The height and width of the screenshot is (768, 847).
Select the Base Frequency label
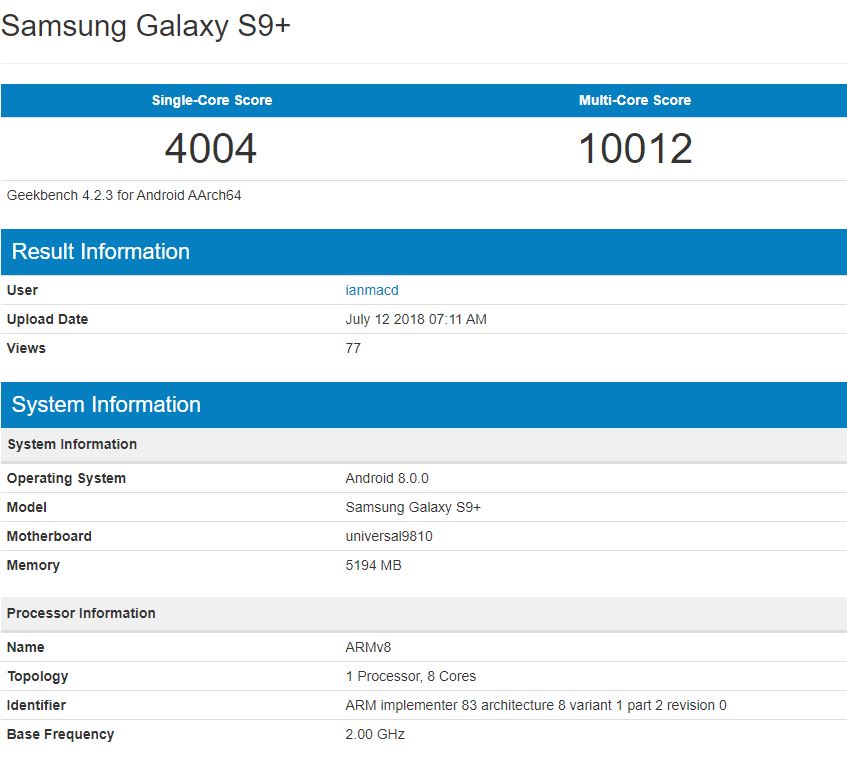click(60, 735)
